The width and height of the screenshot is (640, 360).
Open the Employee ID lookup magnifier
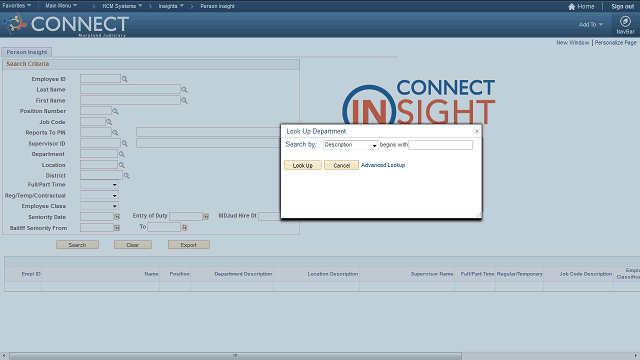(125, 79)
